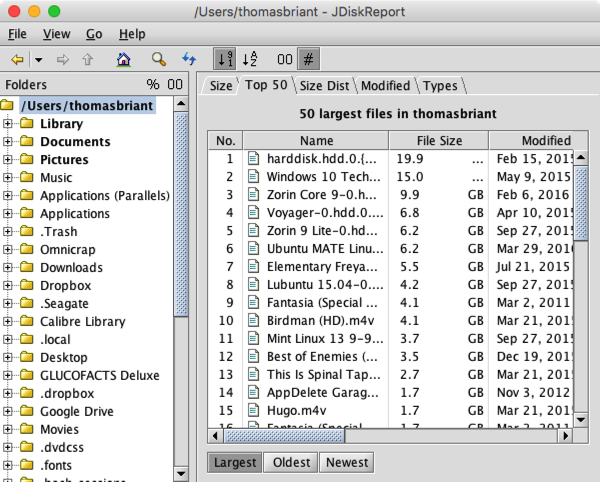Click the table horizontal scroll right arrow
The width and height of the screenshot is (600, 482).
click(x=565, y=436)
